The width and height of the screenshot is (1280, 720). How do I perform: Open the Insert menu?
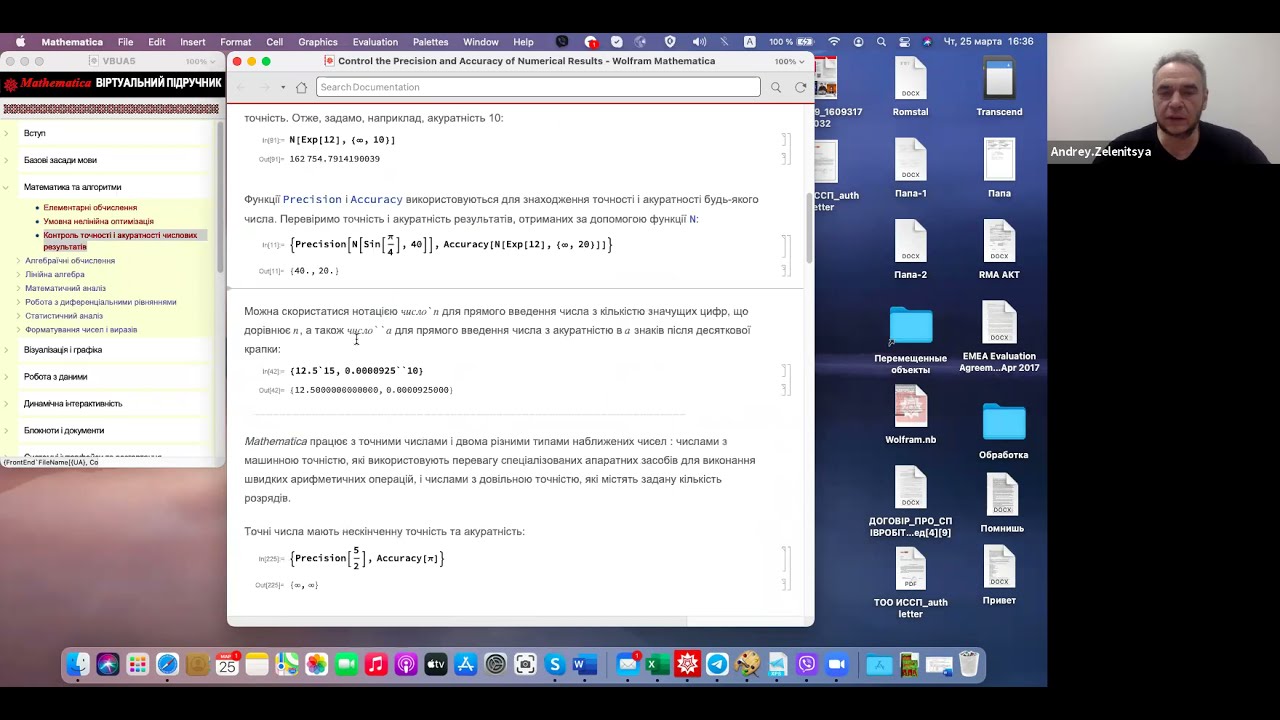[193, 42]
